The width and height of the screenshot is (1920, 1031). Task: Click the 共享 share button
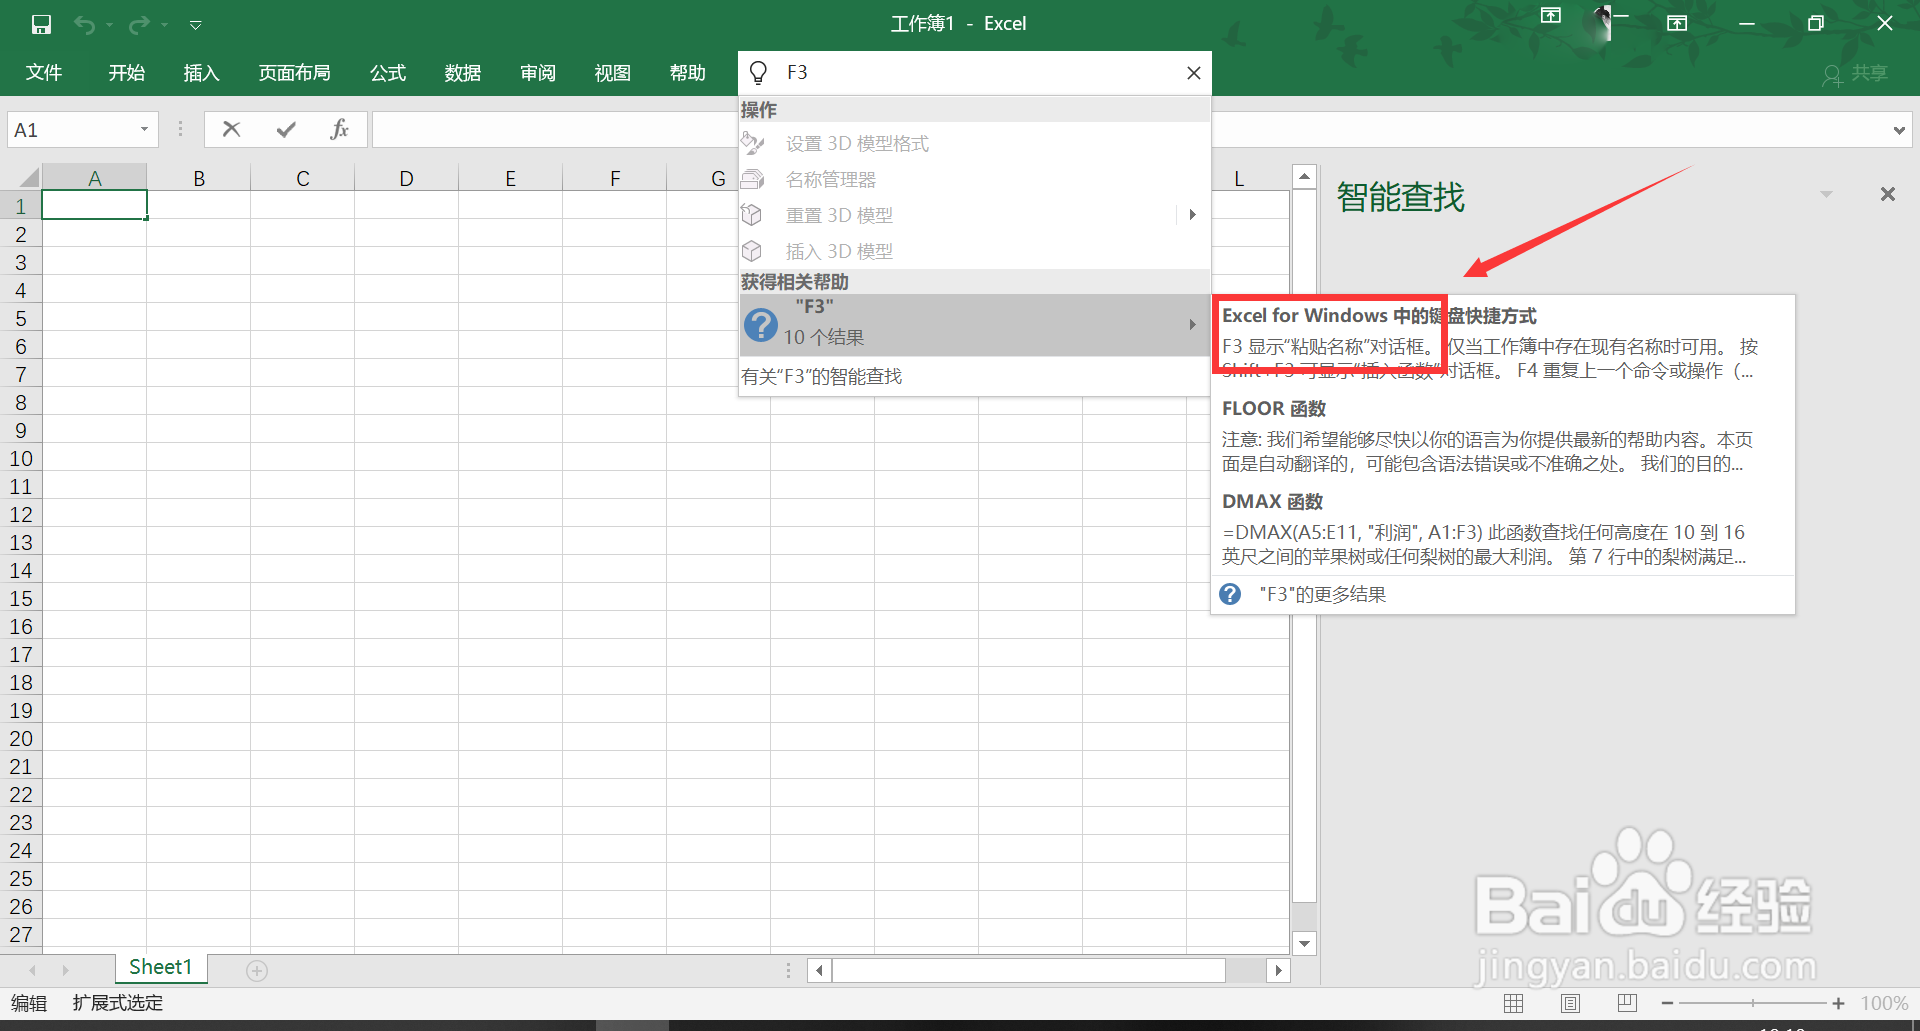[x=1856, y=74]
